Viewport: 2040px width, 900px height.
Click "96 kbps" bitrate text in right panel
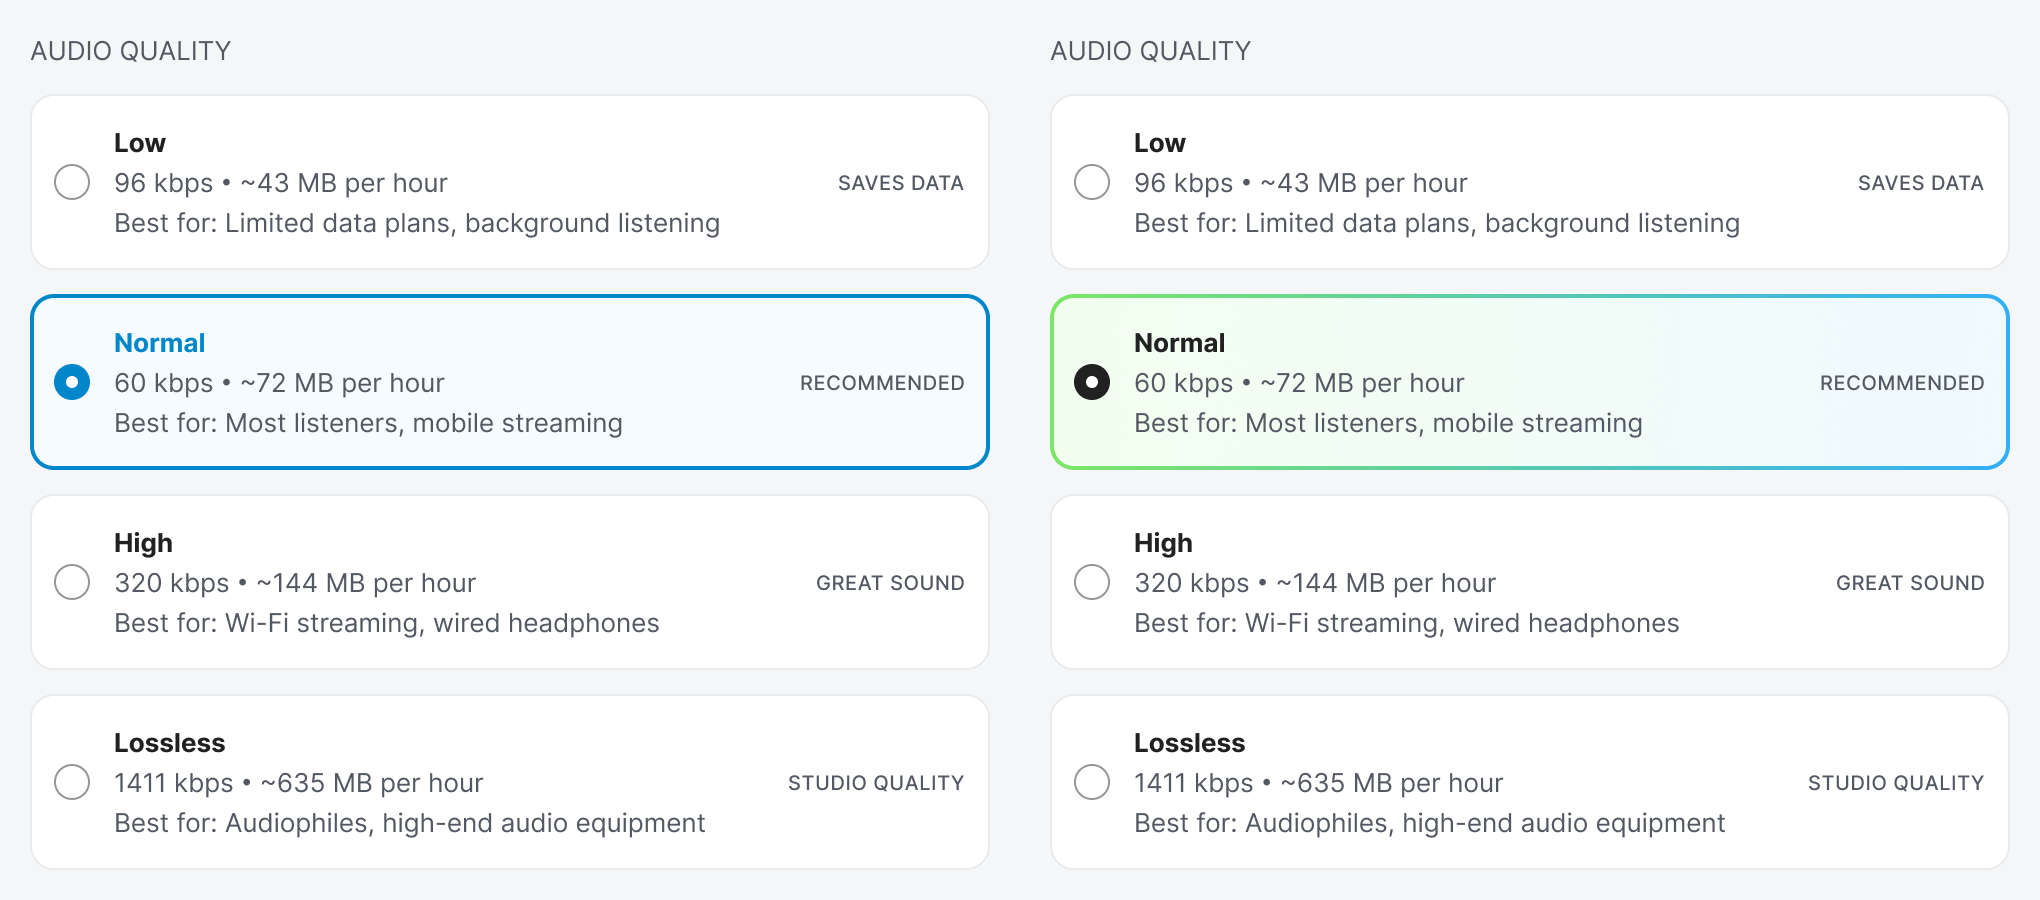(1183, 183)
